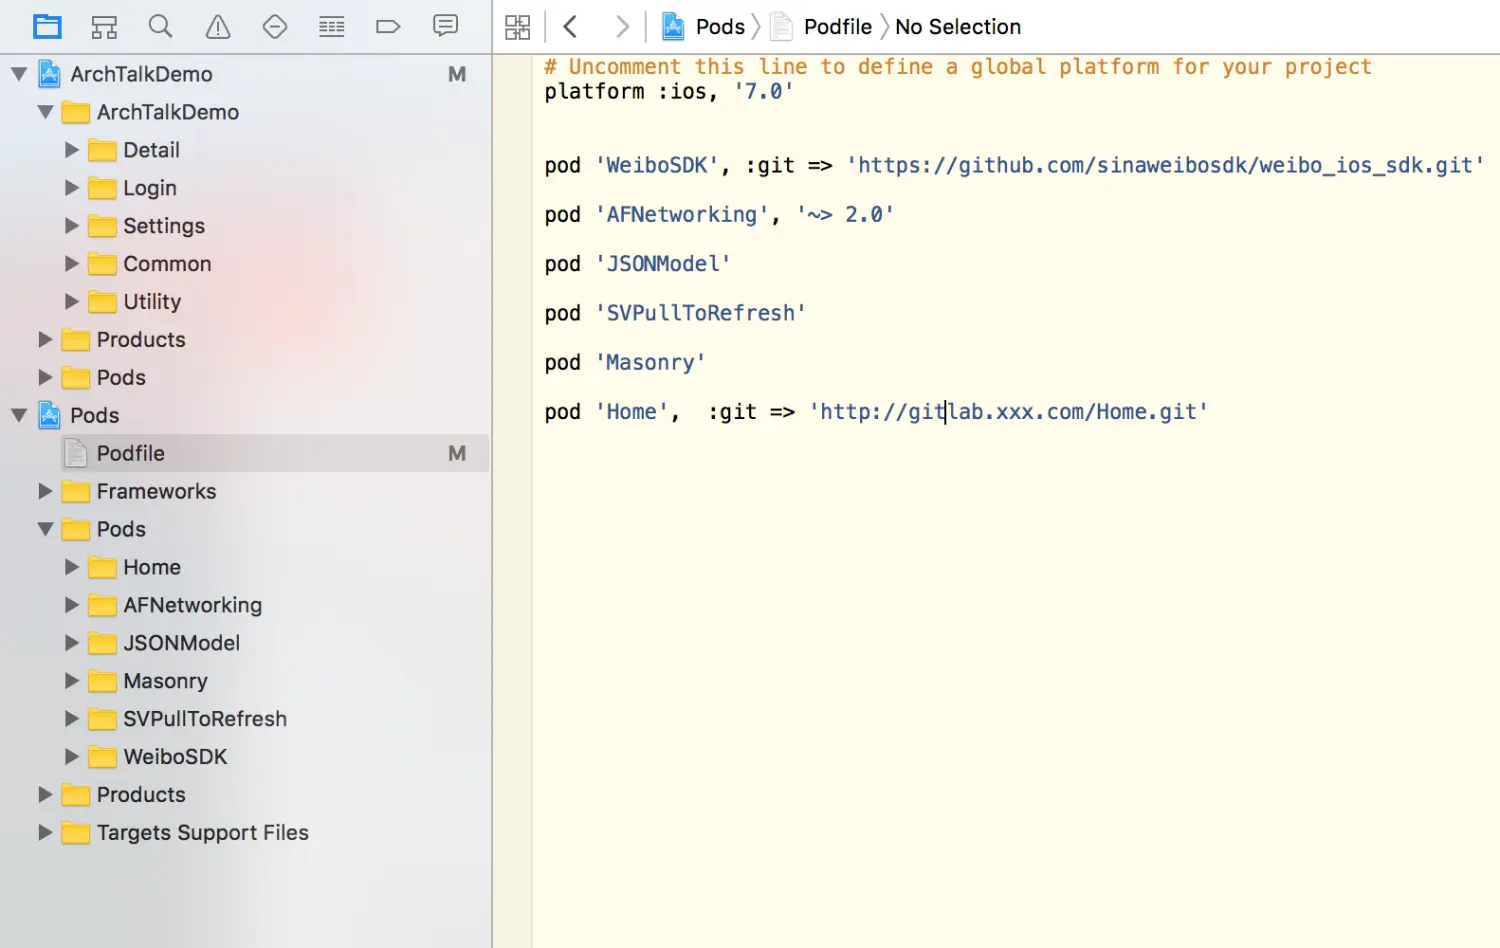Open the Symbol navigator tab

click(x=104, y=27)
